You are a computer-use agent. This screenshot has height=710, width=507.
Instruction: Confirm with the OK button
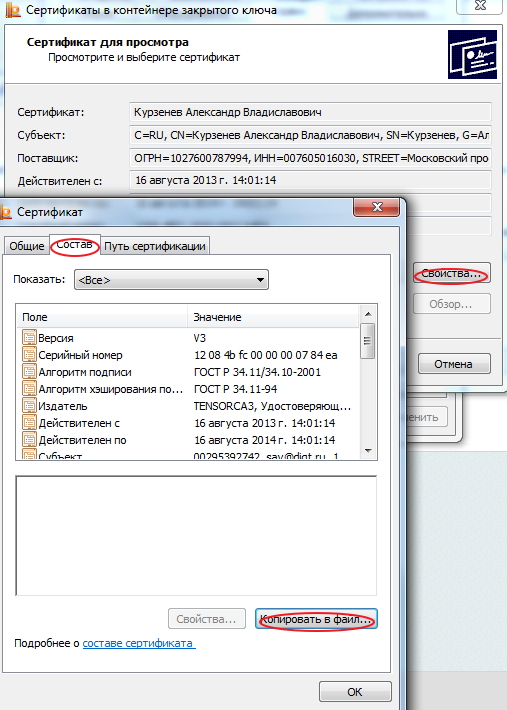coord(355,692)
